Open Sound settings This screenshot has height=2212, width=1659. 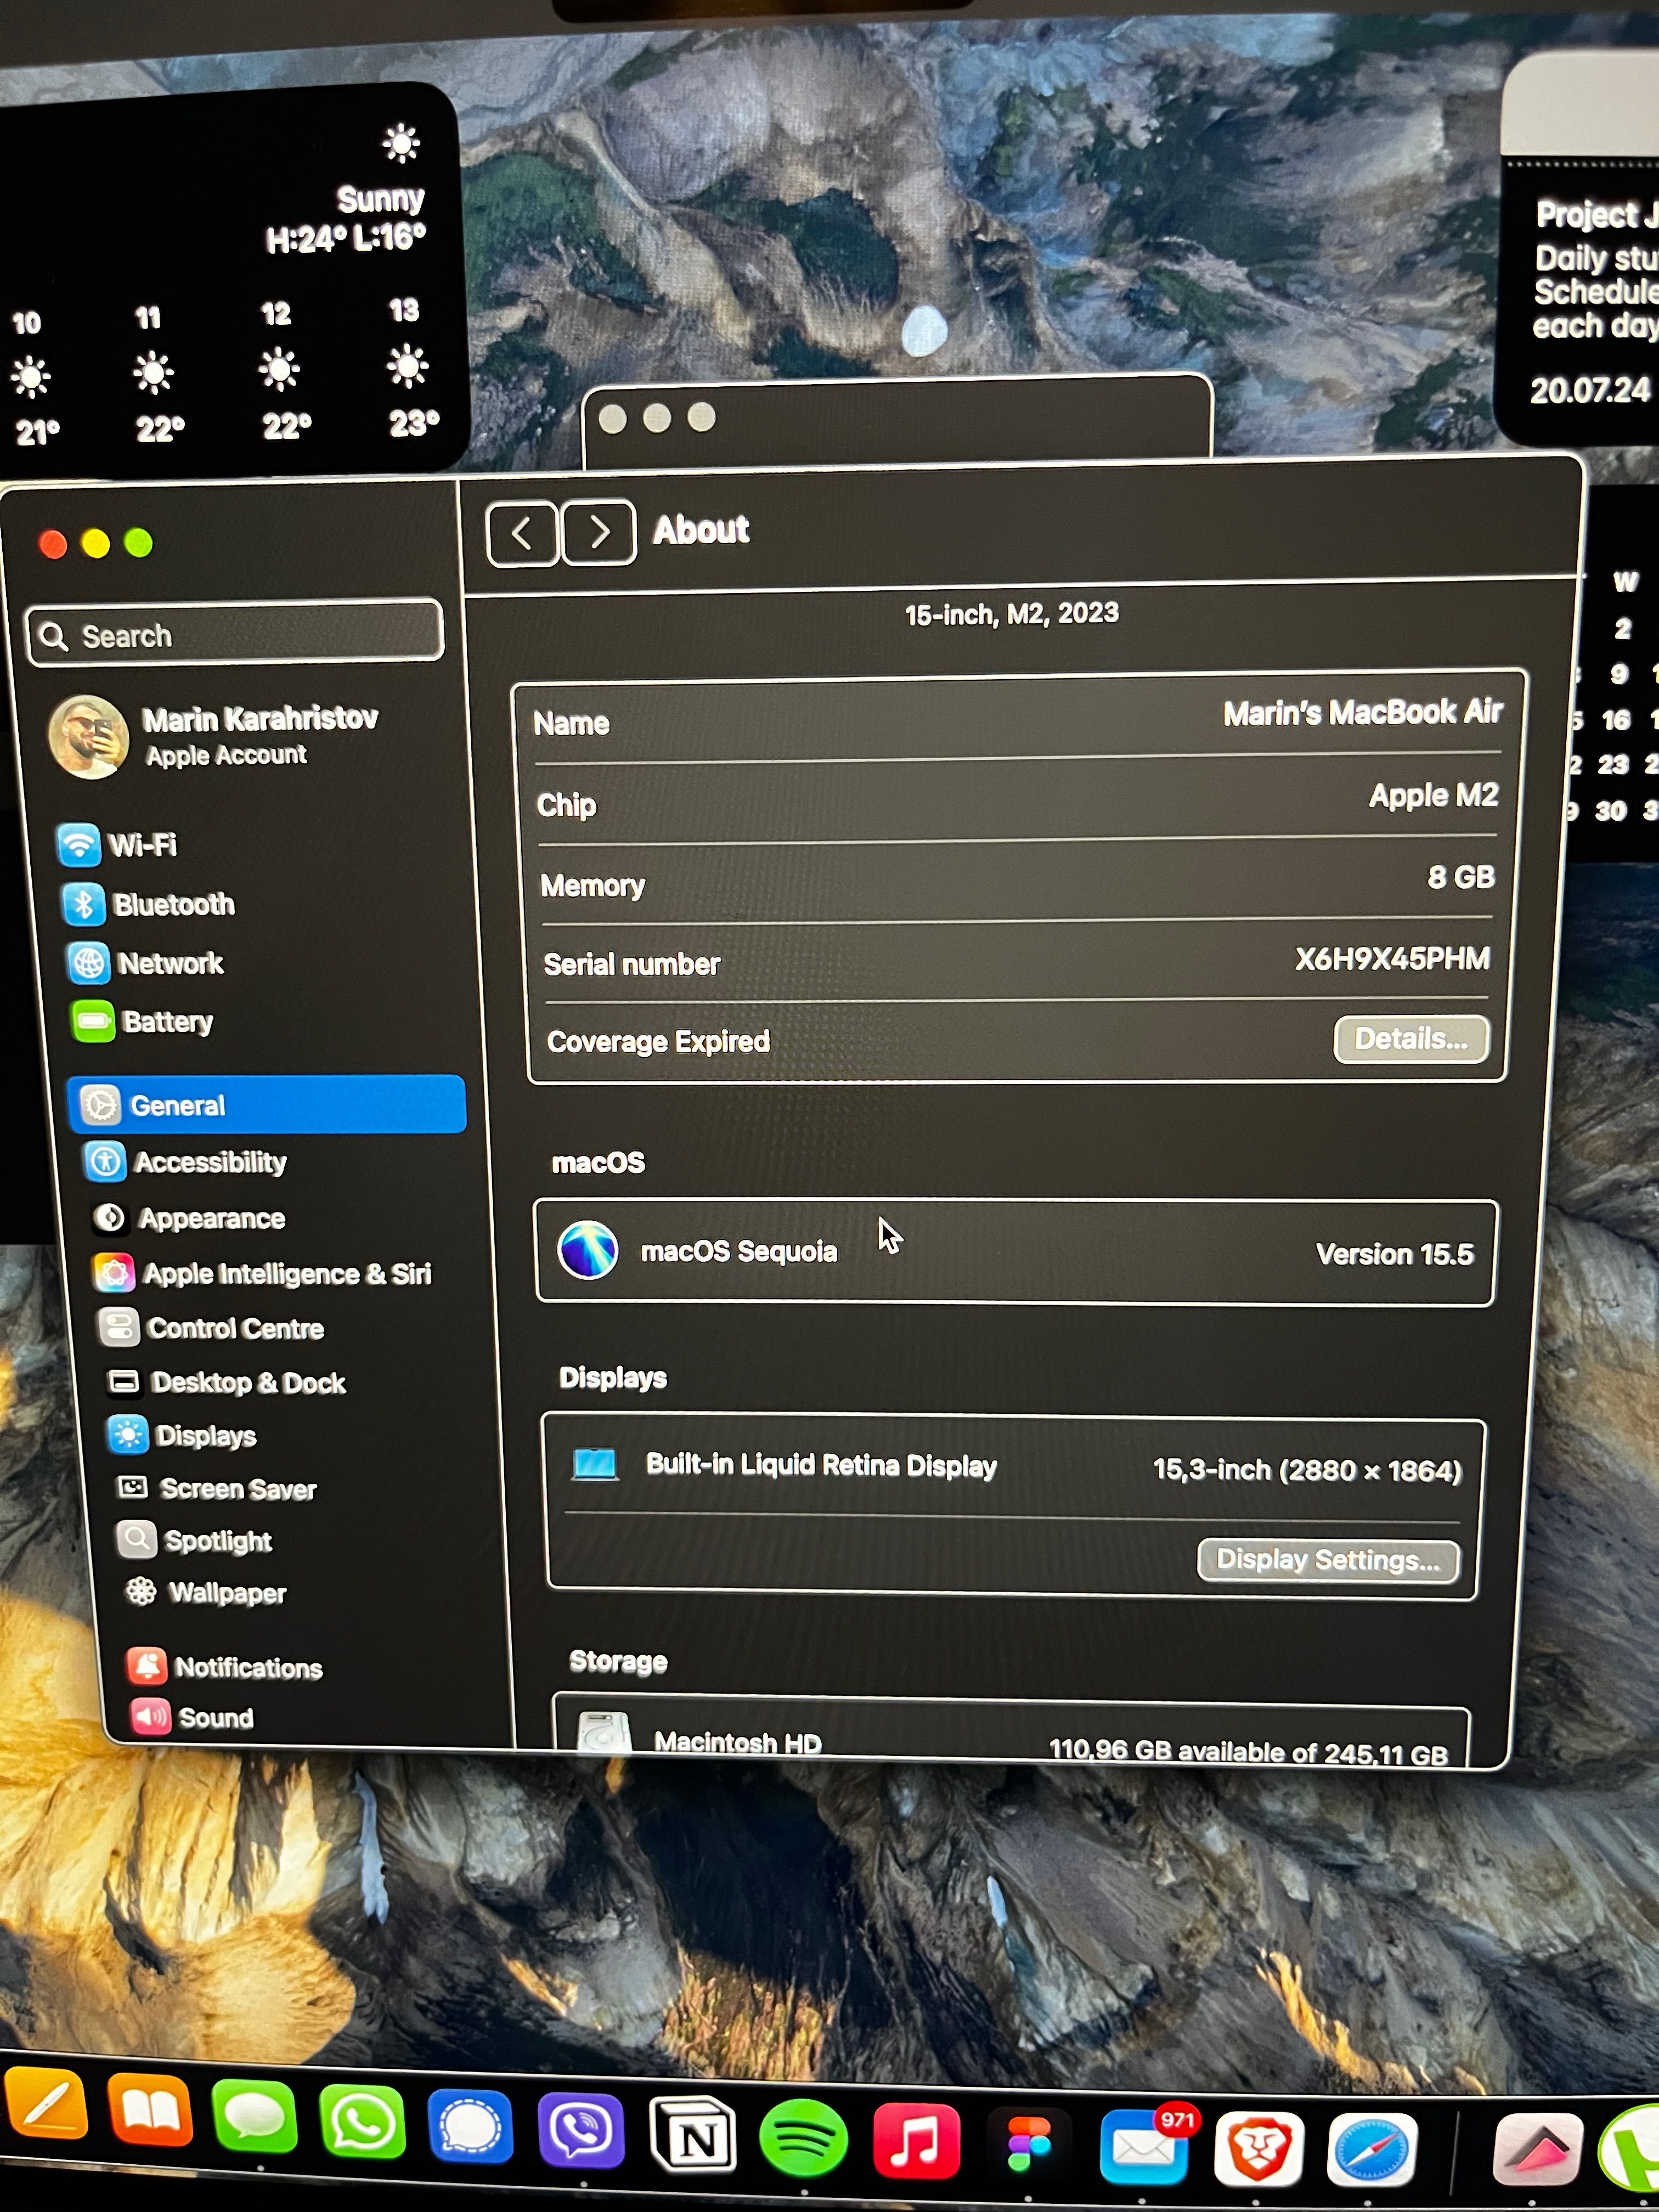(x=192, y=1718)
